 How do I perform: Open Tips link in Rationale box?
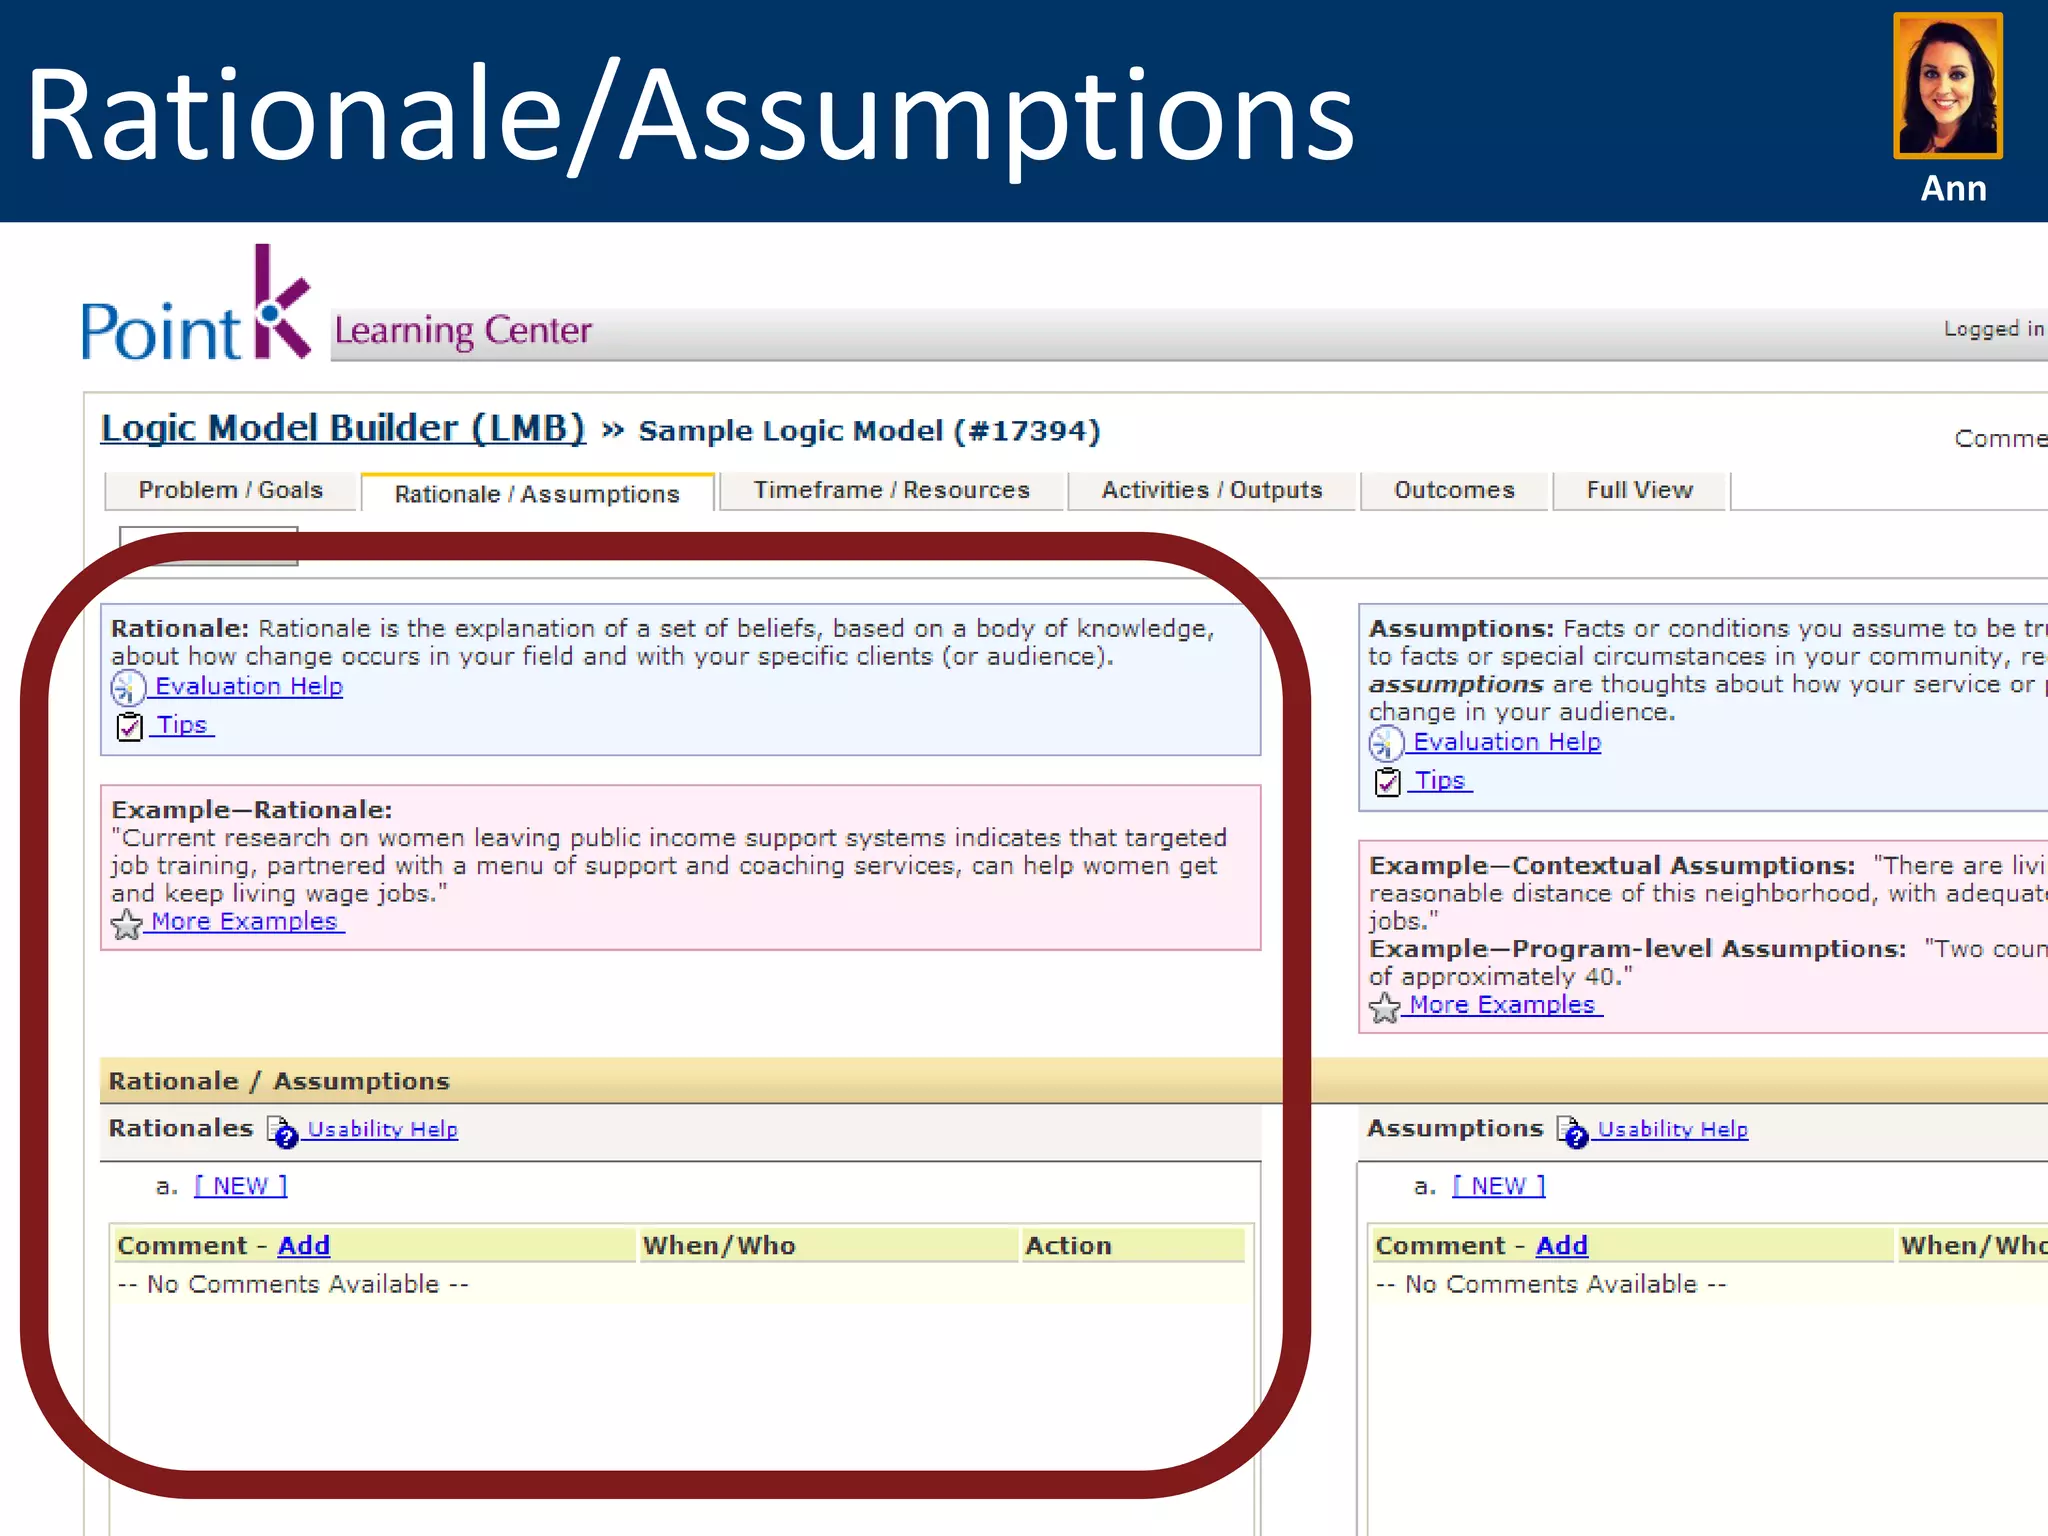(182, 724)
